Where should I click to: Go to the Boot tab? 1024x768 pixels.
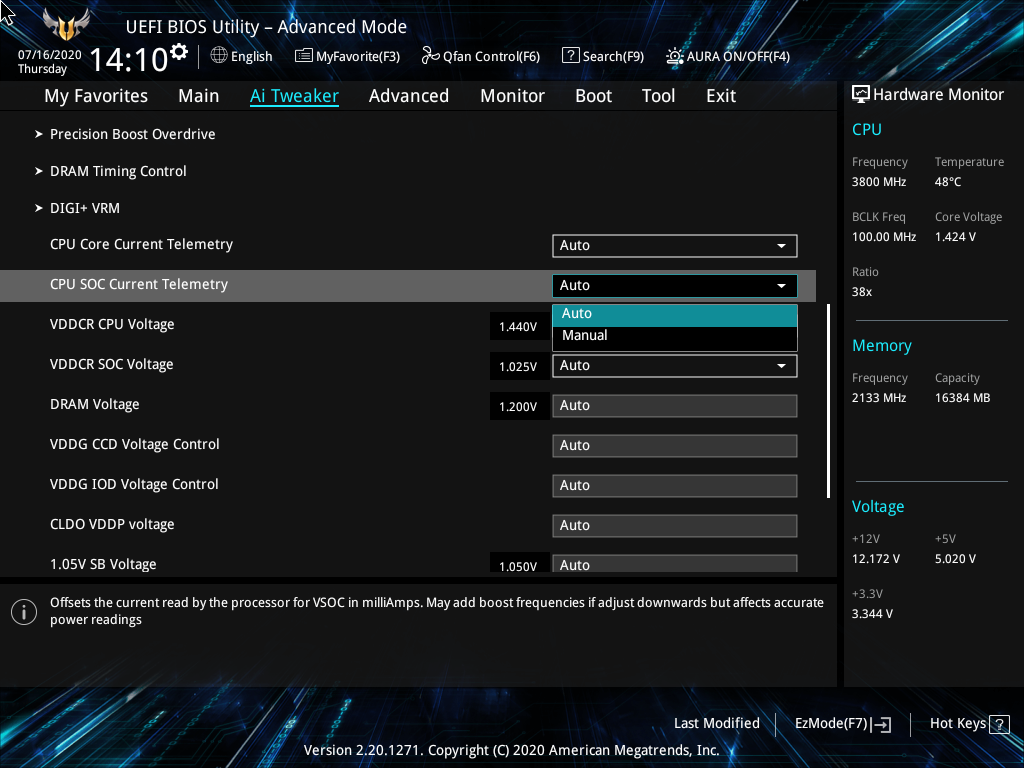(593, 96)
